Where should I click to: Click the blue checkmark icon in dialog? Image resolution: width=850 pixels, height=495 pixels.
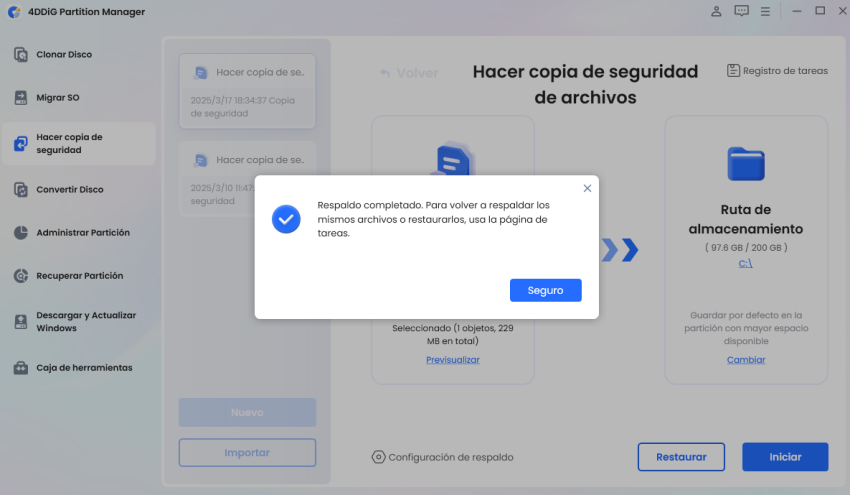(x=286, y=219)
